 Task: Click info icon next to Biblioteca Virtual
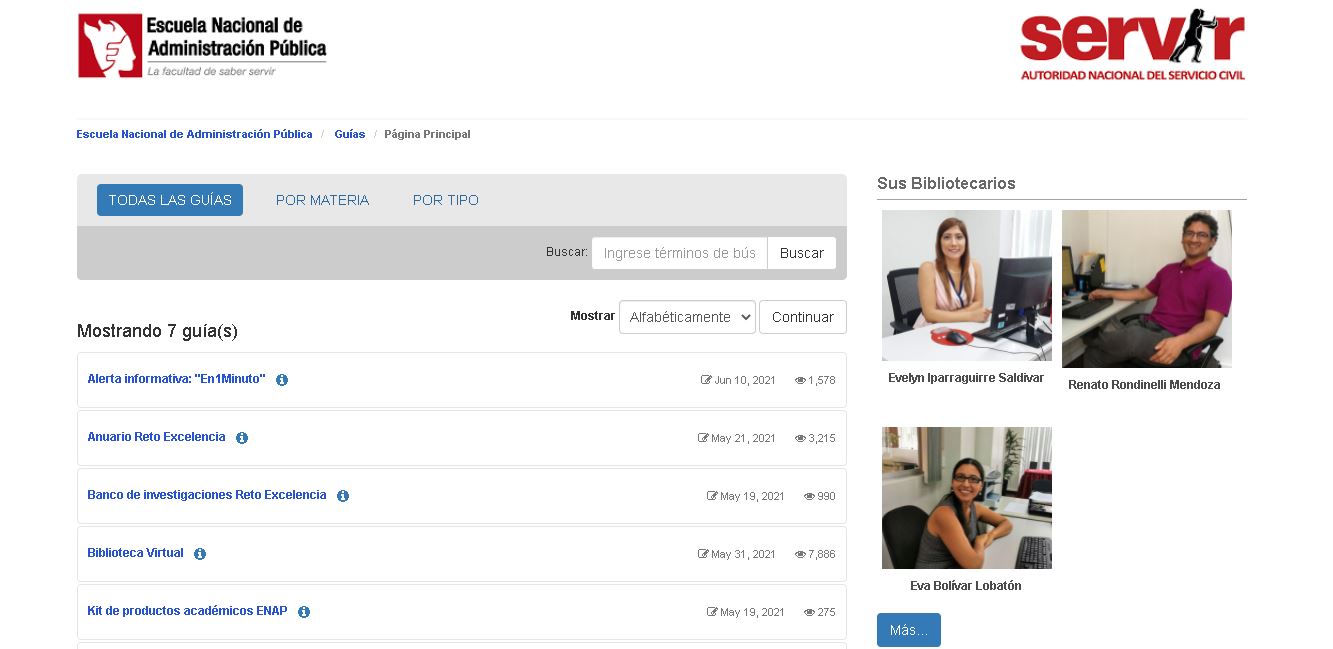200,554
